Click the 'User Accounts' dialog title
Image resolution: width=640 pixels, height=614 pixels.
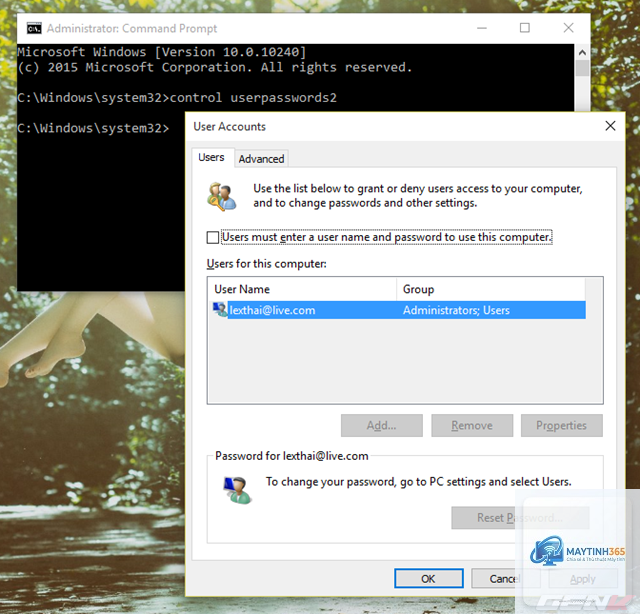coord(229,127)
